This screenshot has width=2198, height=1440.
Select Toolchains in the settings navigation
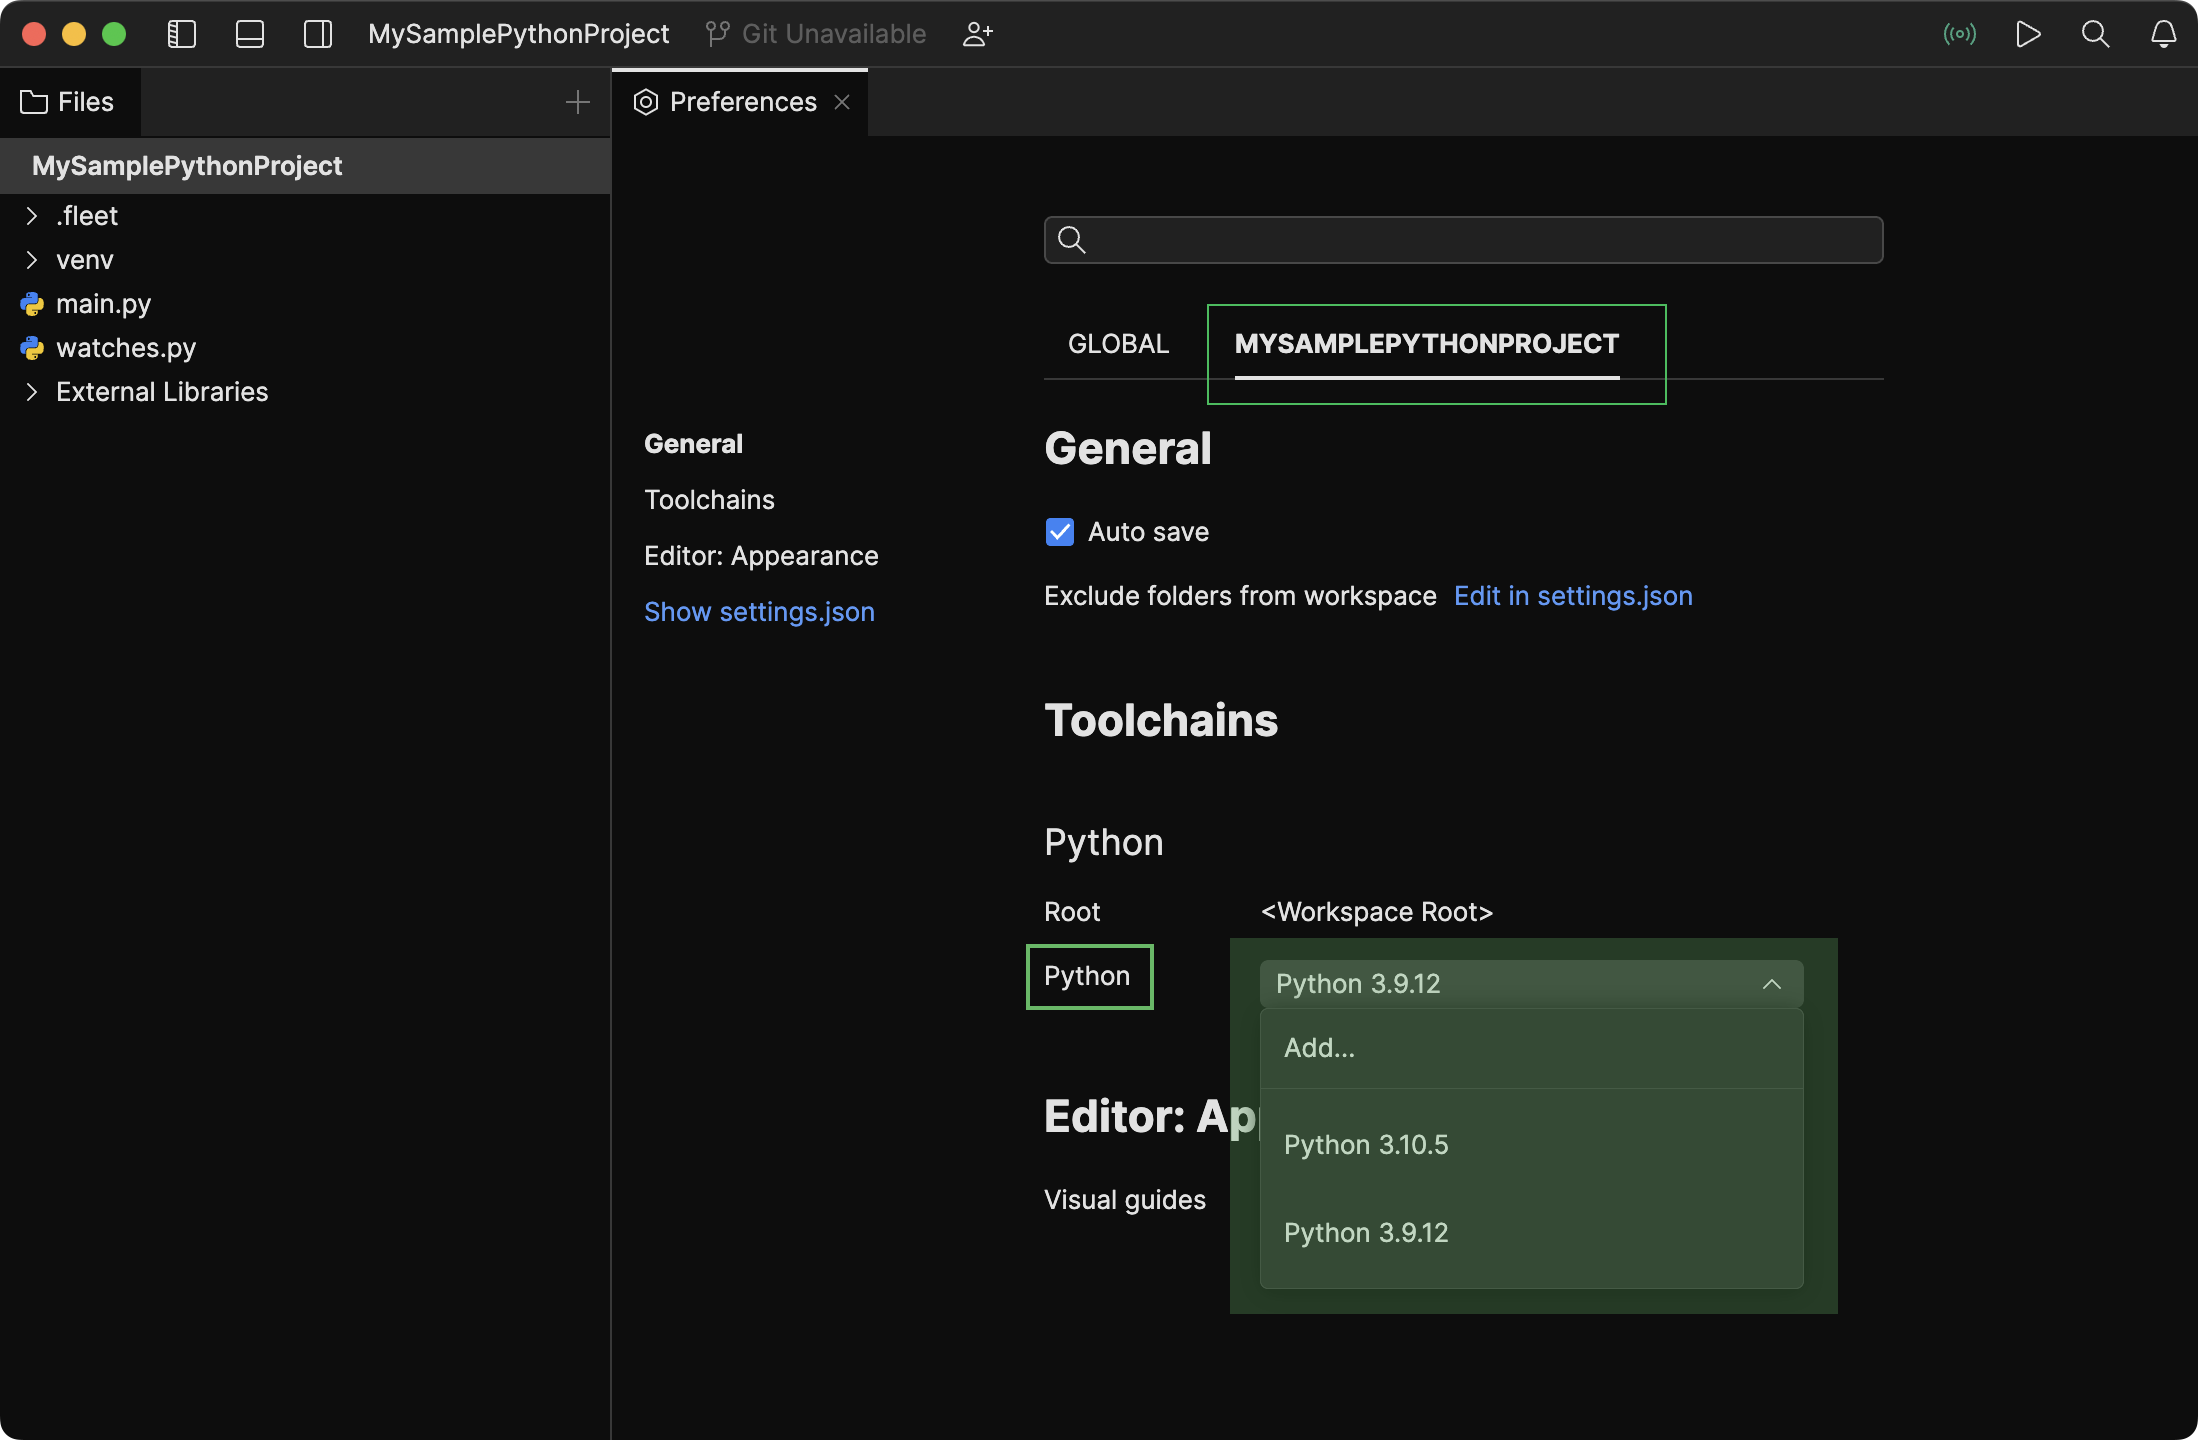pyautogui.click(x=709, y=499)
